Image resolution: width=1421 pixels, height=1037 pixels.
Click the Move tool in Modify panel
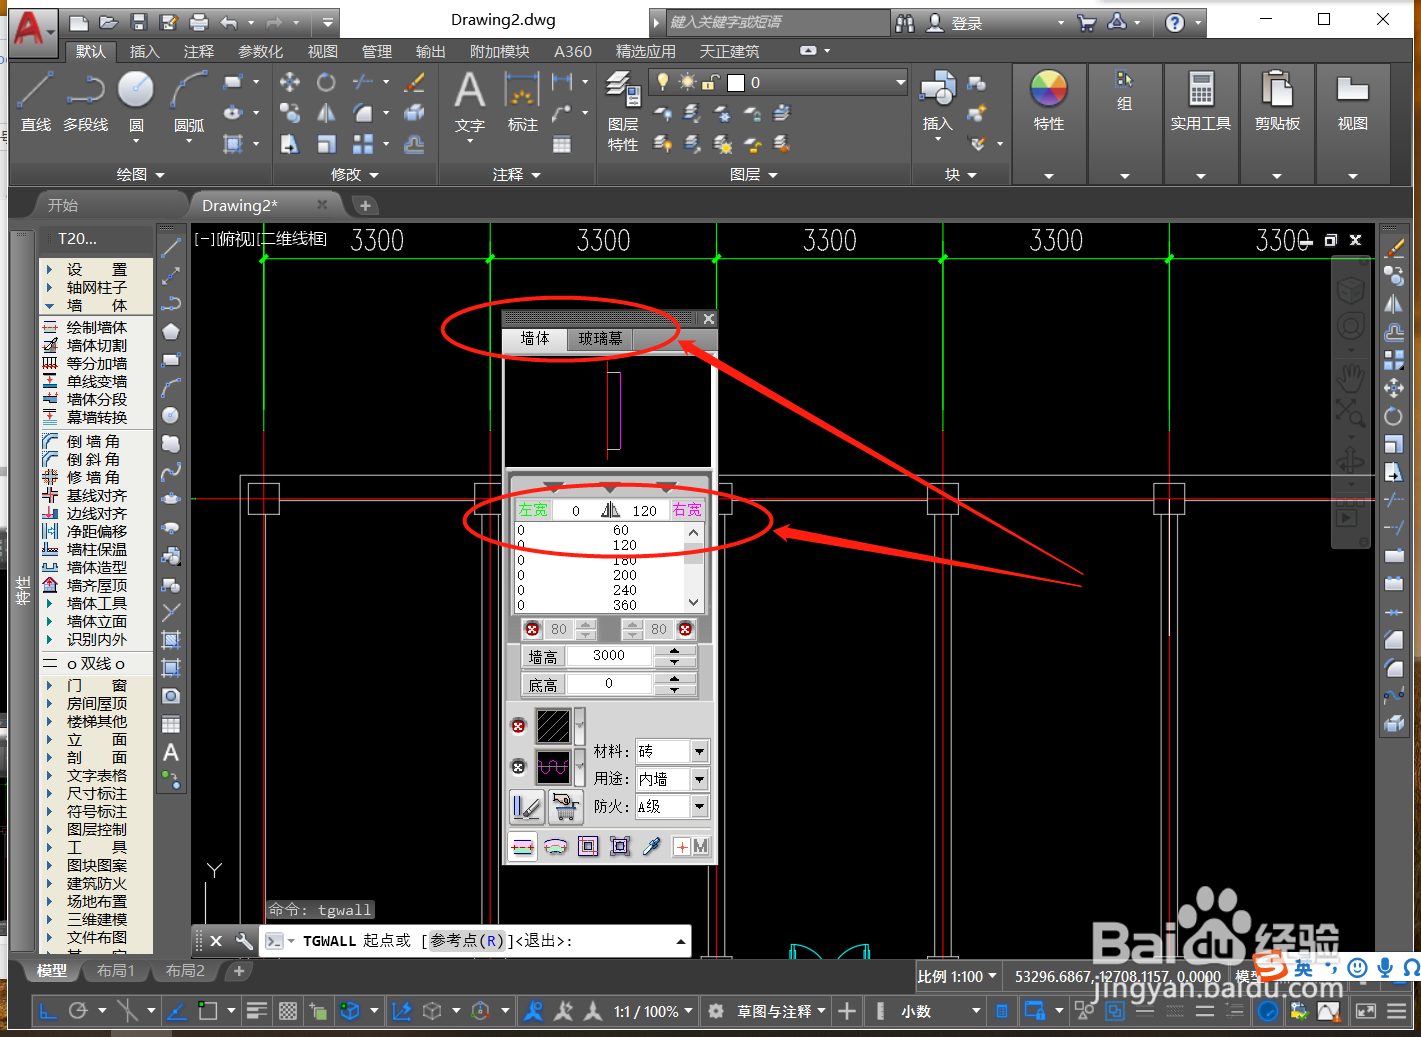[x=290, y=82]
